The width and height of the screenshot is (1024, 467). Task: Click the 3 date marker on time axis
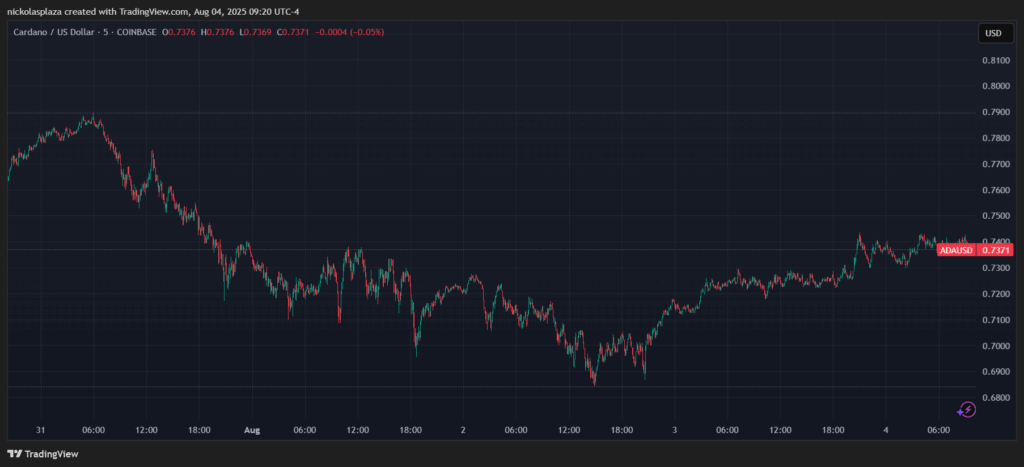(674, 429)
